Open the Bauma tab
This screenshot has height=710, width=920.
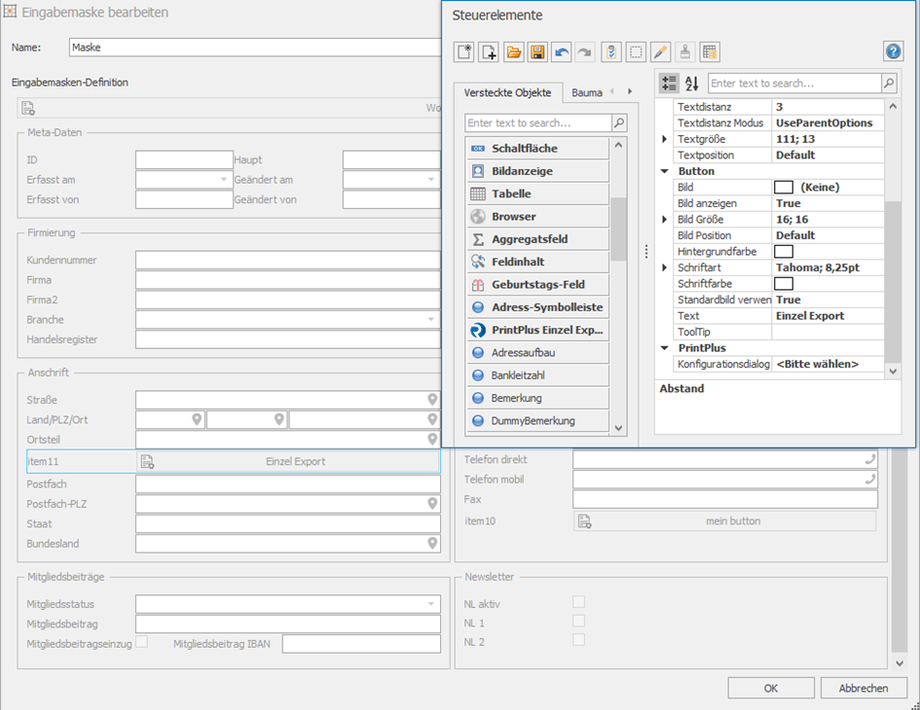click(587, 93)
